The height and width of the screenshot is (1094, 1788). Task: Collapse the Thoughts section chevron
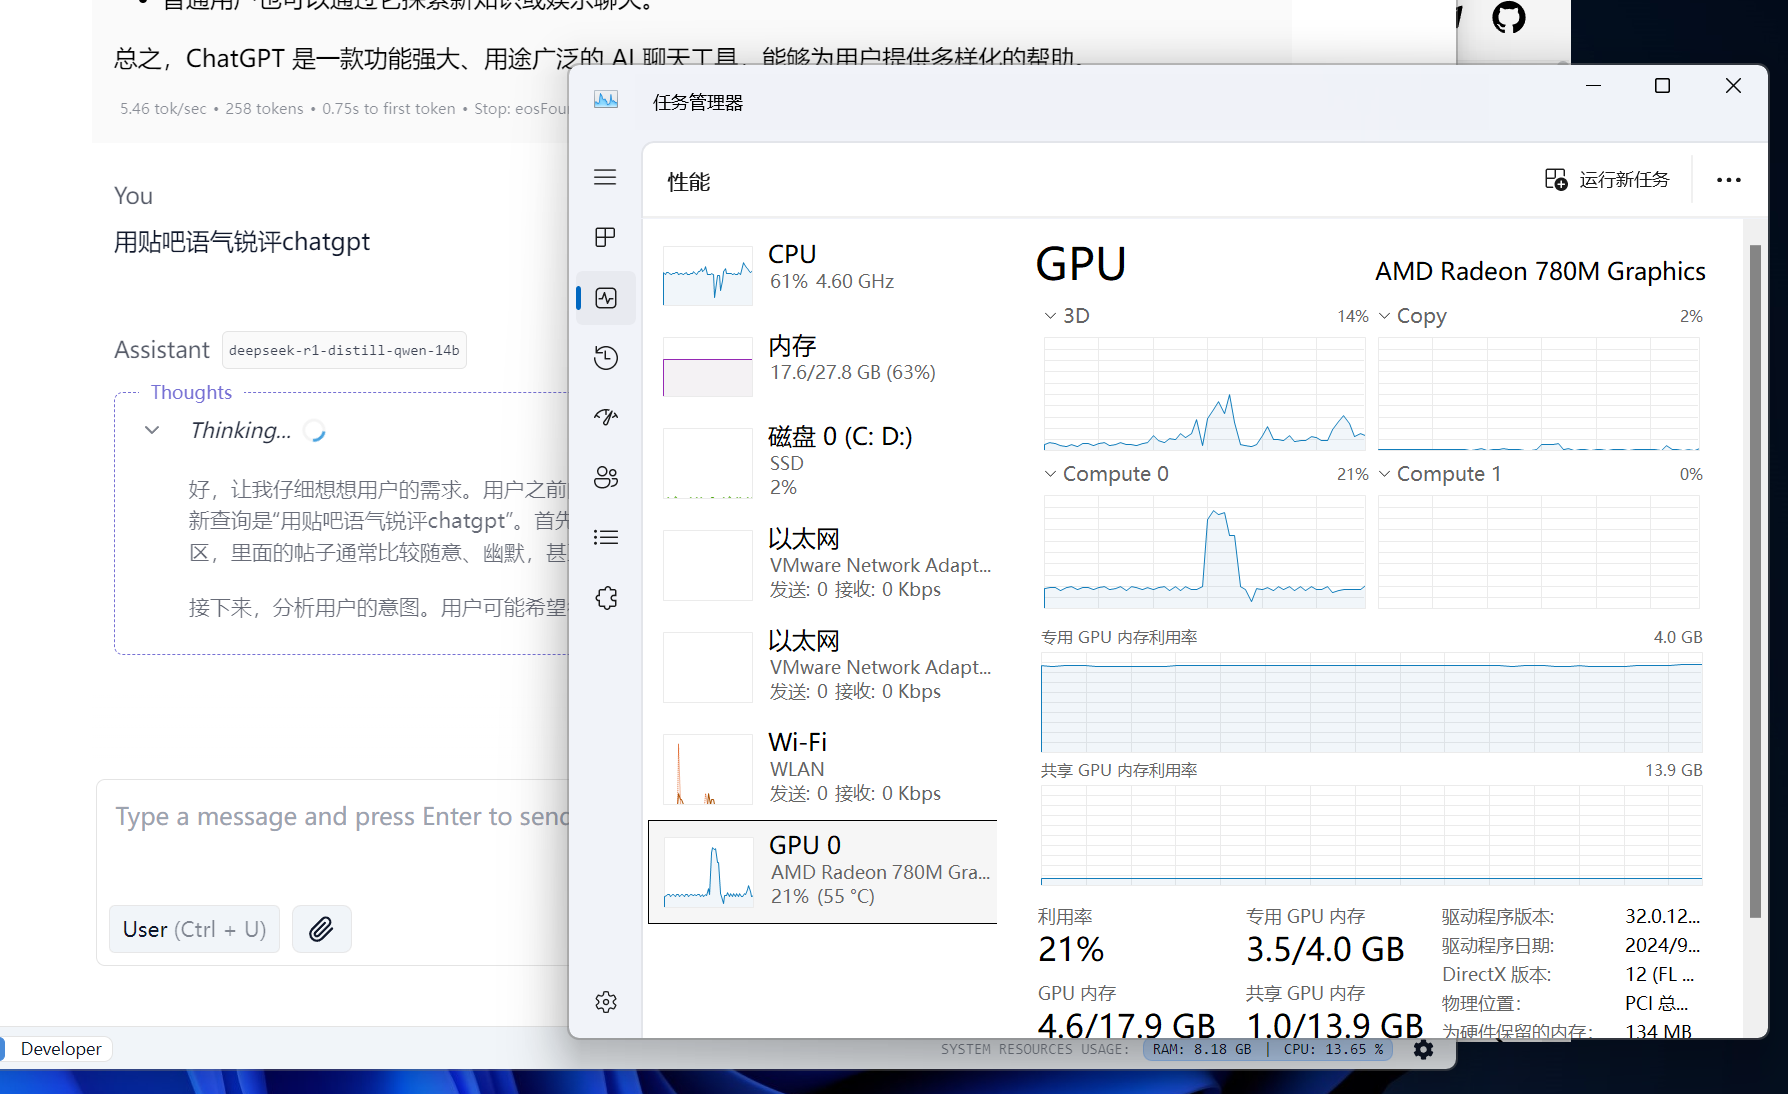(x=152, y=430)
